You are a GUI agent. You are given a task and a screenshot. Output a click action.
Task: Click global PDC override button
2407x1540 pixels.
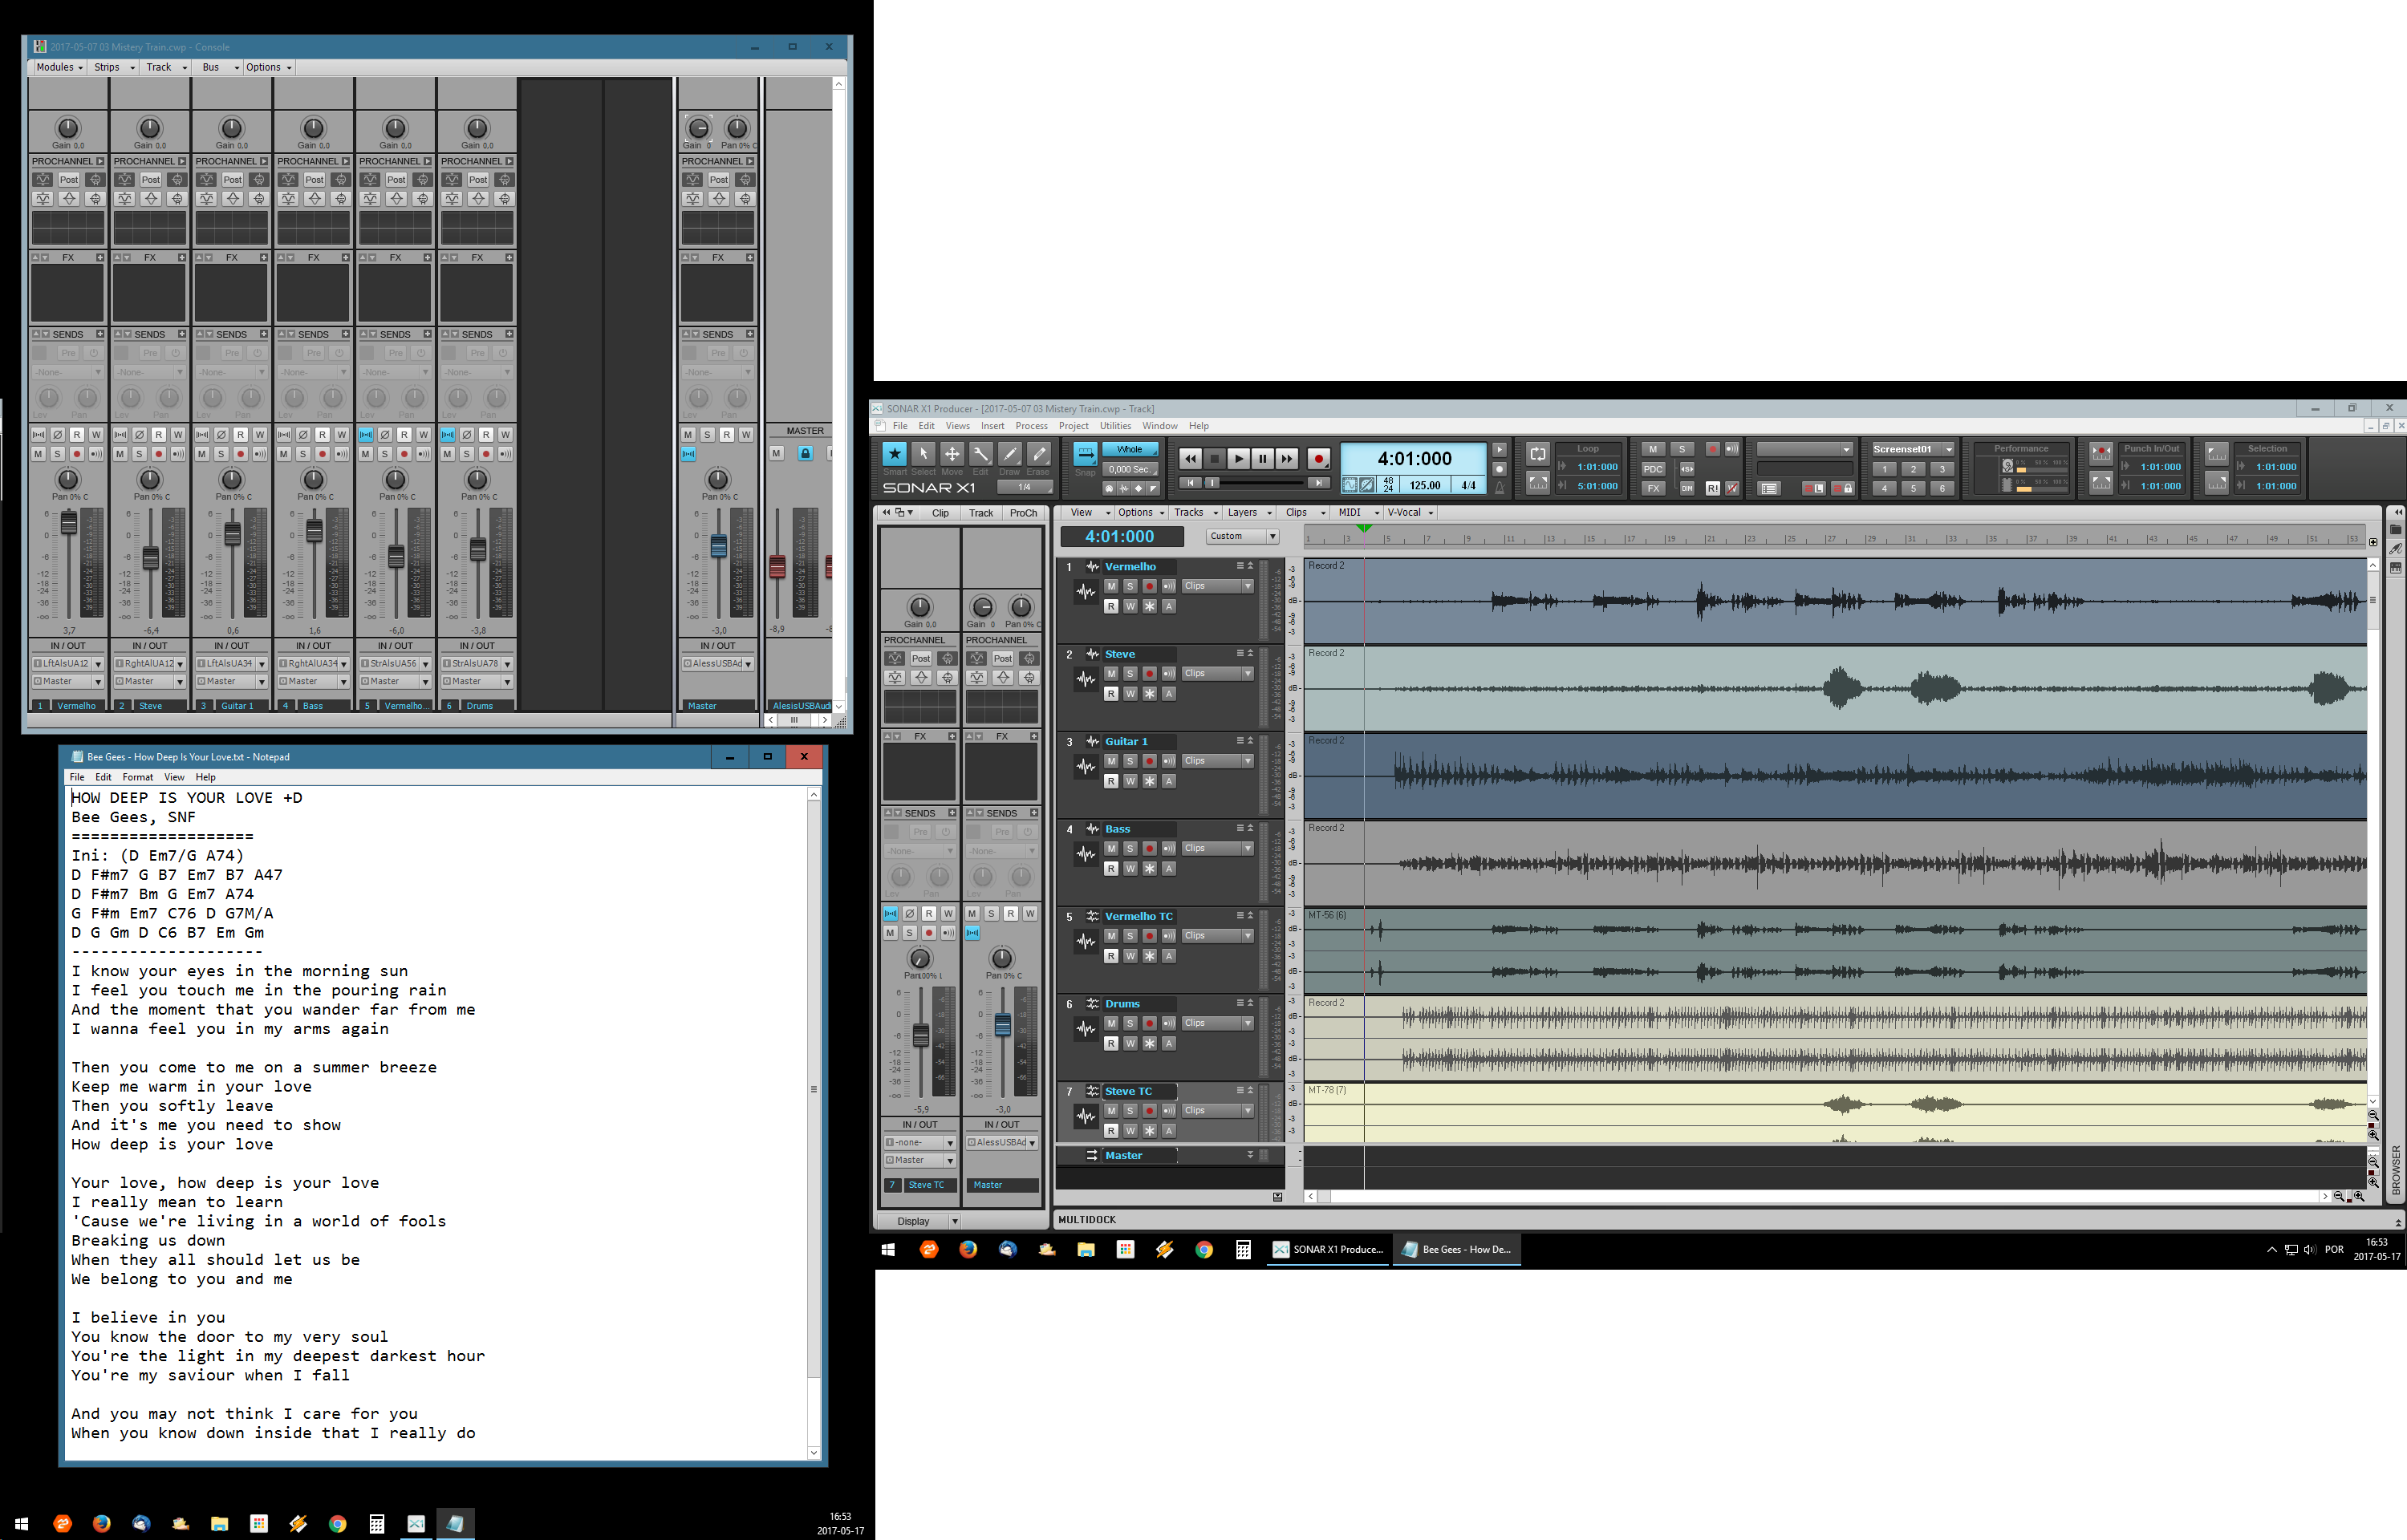click(1653, 469)
